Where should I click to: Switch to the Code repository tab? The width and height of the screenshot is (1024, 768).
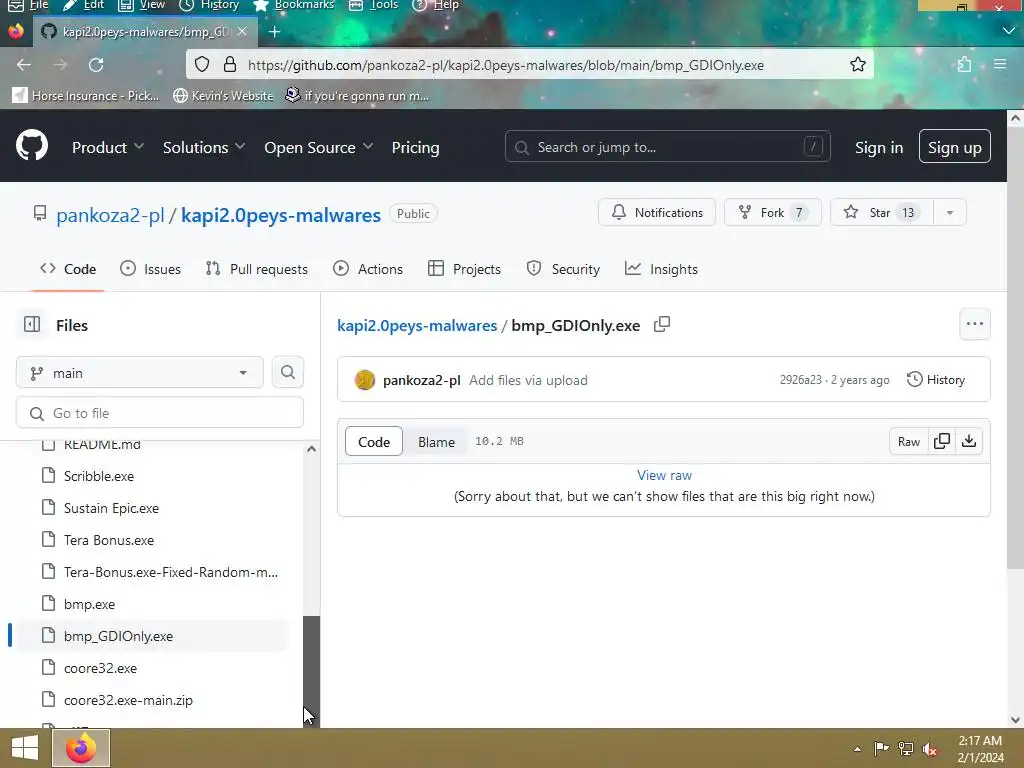tap(67, 269)
